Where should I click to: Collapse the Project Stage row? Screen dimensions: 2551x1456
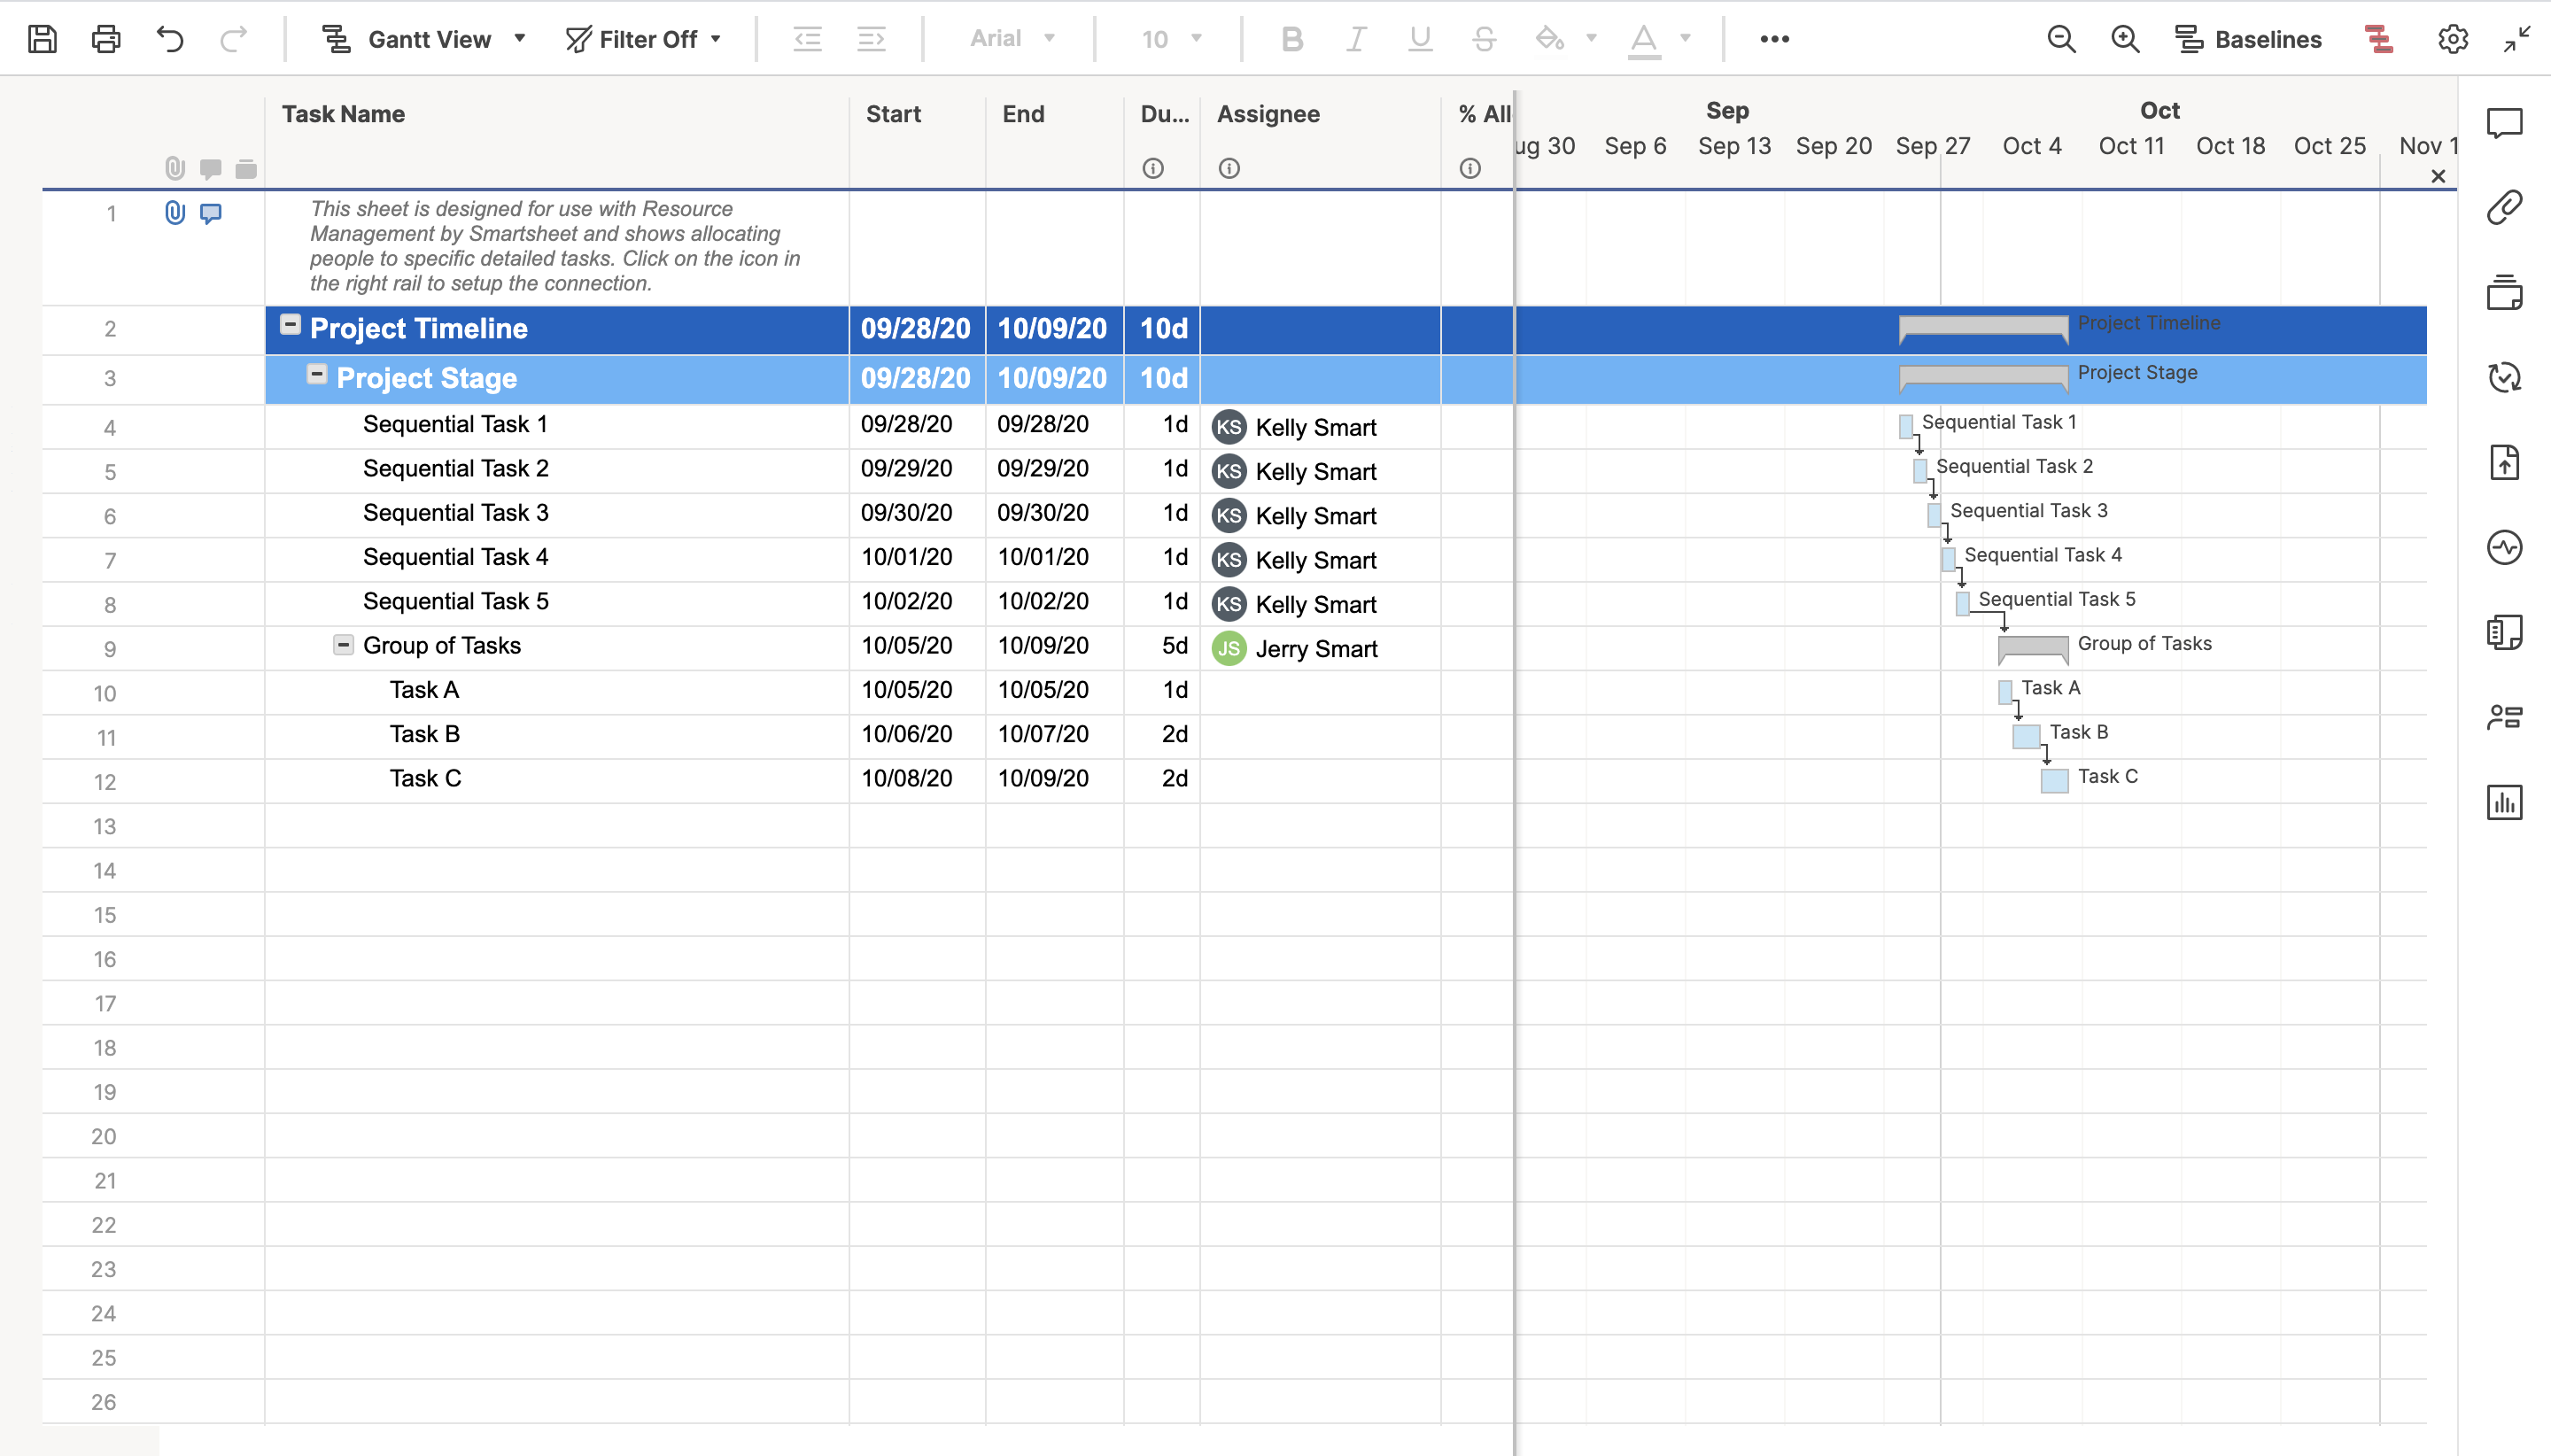click(316, 374)
